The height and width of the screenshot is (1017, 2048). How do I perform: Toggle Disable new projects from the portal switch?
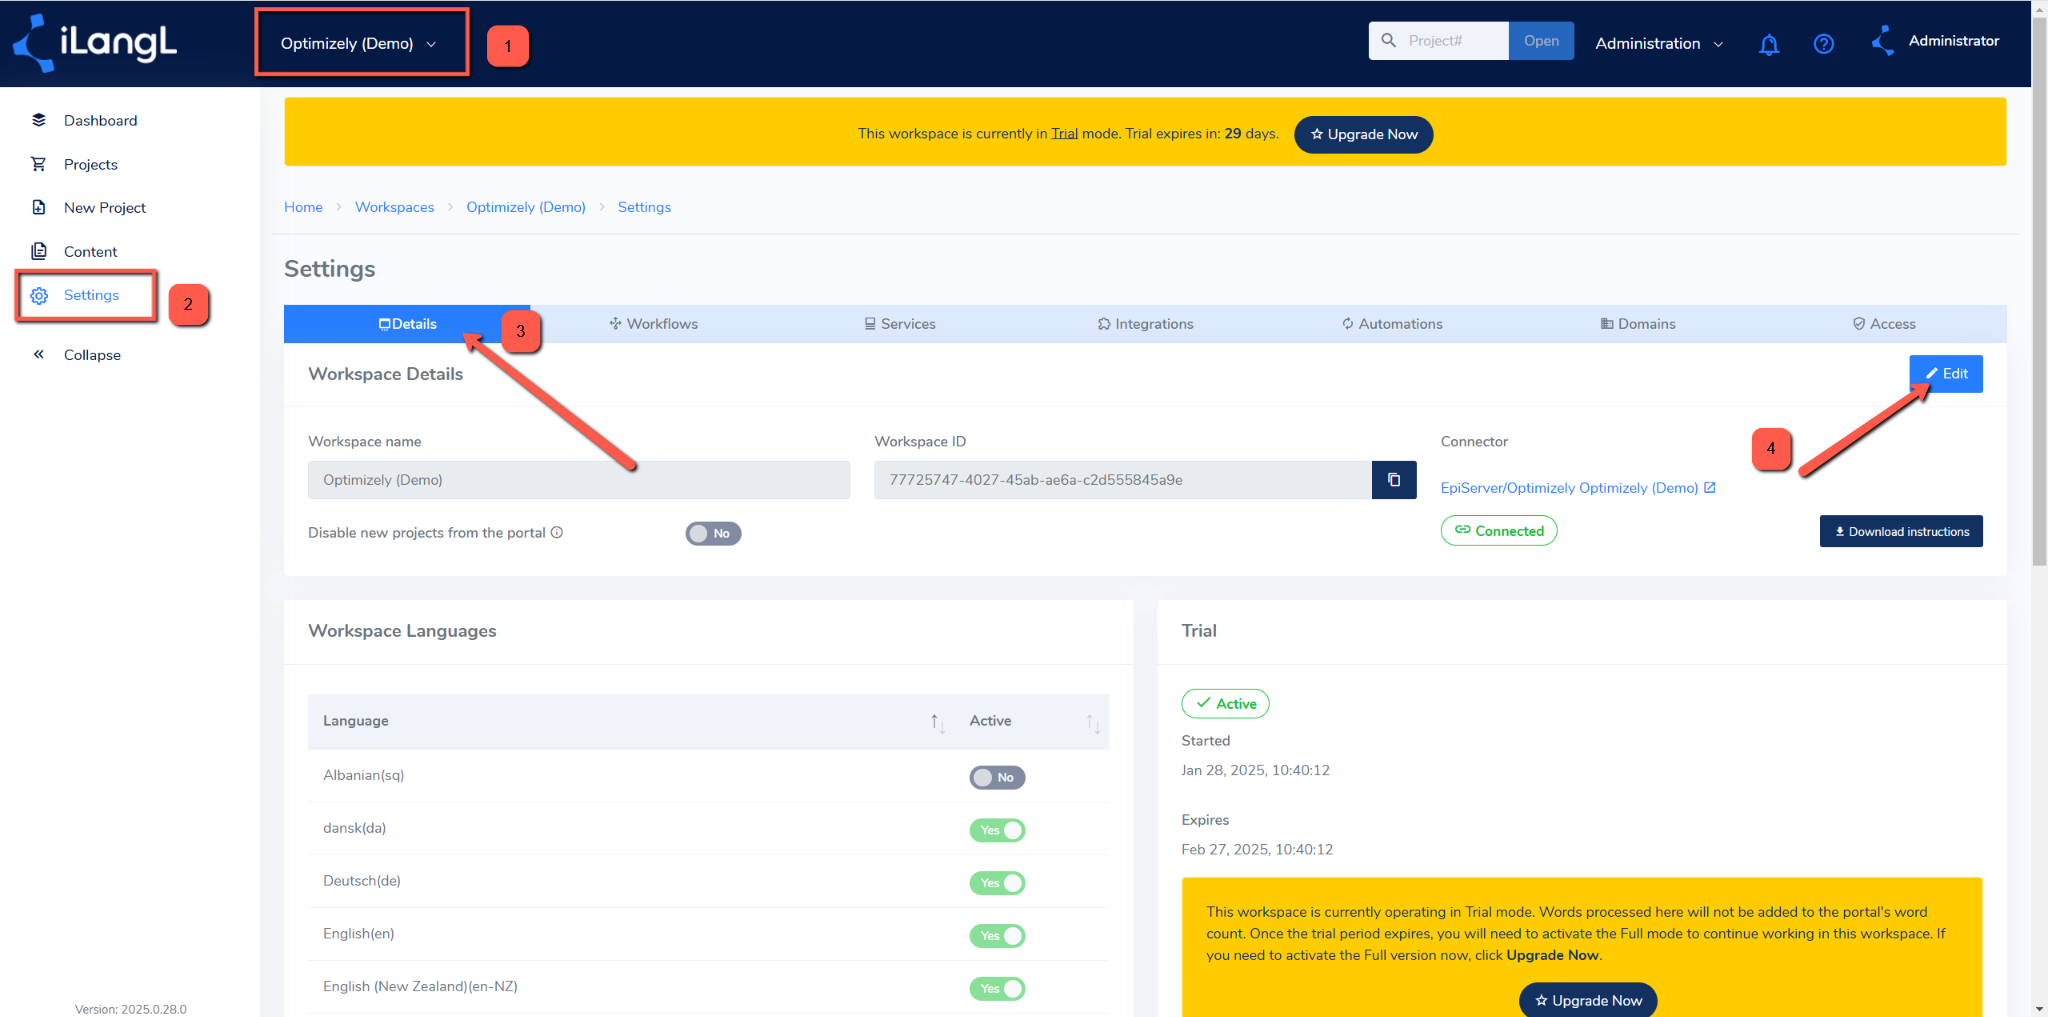coord(713,533)
